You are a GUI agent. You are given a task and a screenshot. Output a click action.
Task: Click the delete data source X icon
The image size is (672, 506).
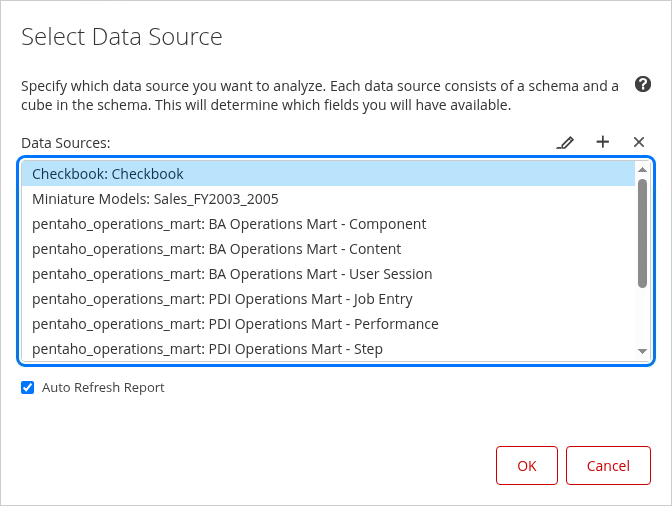click(x=639, y=142)
